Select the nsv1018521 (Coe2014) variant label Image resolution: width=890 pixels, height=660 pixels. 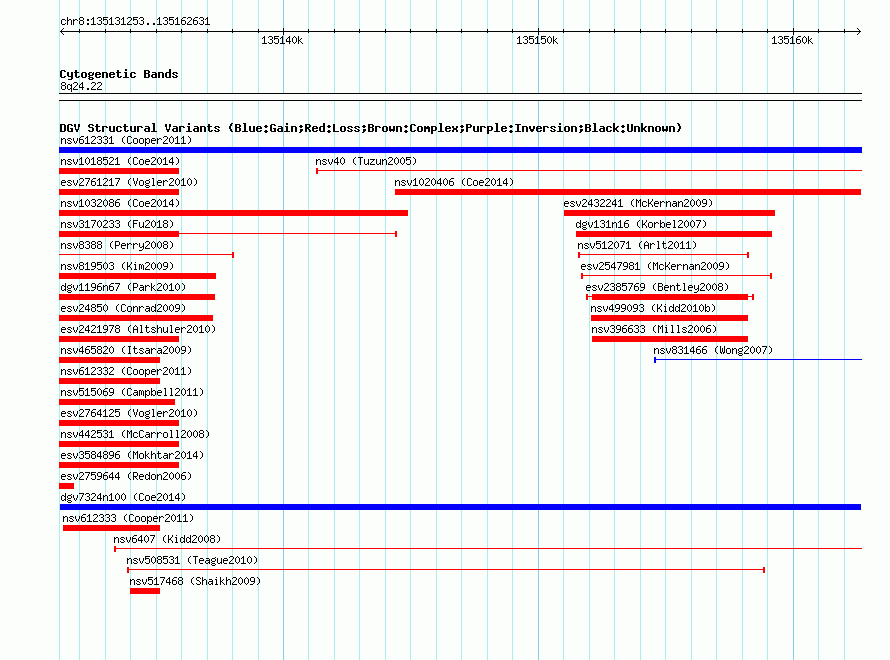tap(120, 161)
